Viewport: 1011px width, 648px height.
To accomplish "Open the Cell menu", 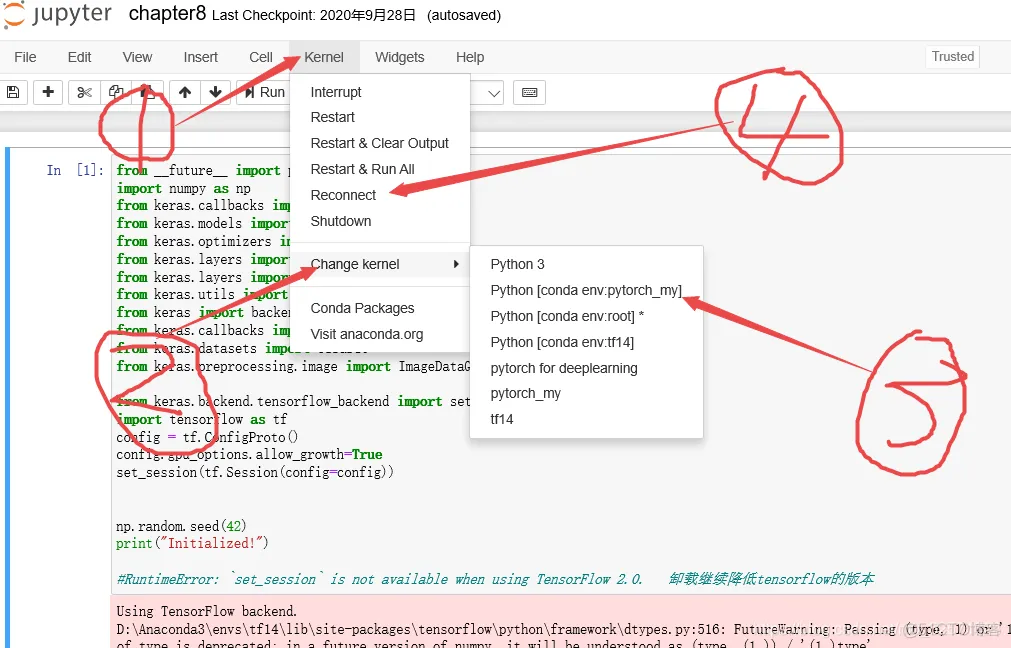I will point(261,57).
